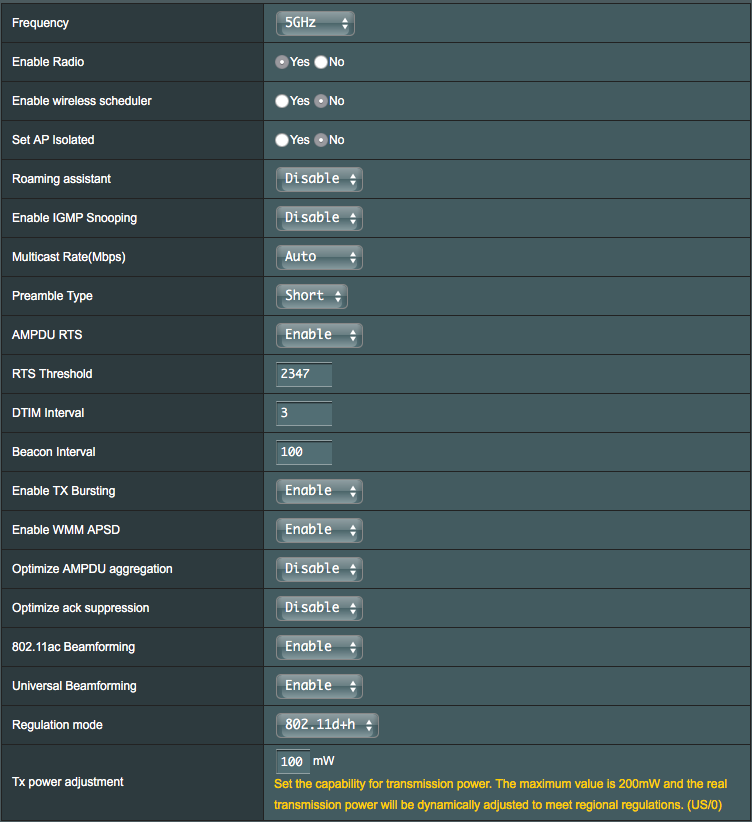Open the AMPDU RTS dropdown
The height and width of the screenshot is (822, 752).
[319, 335]
